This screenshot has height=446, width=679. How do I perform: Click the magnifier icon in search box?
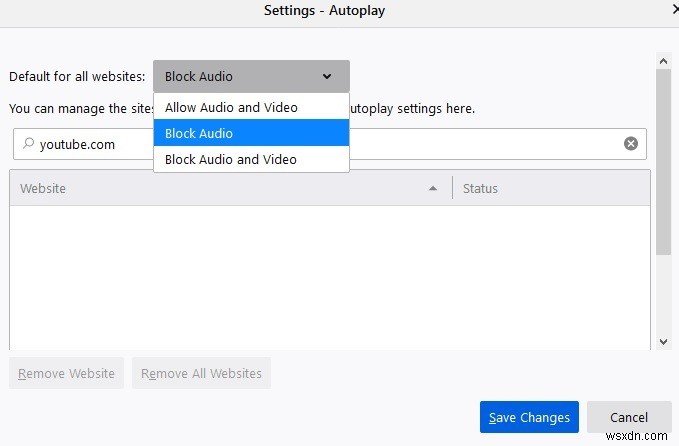(x=28, y=144)
